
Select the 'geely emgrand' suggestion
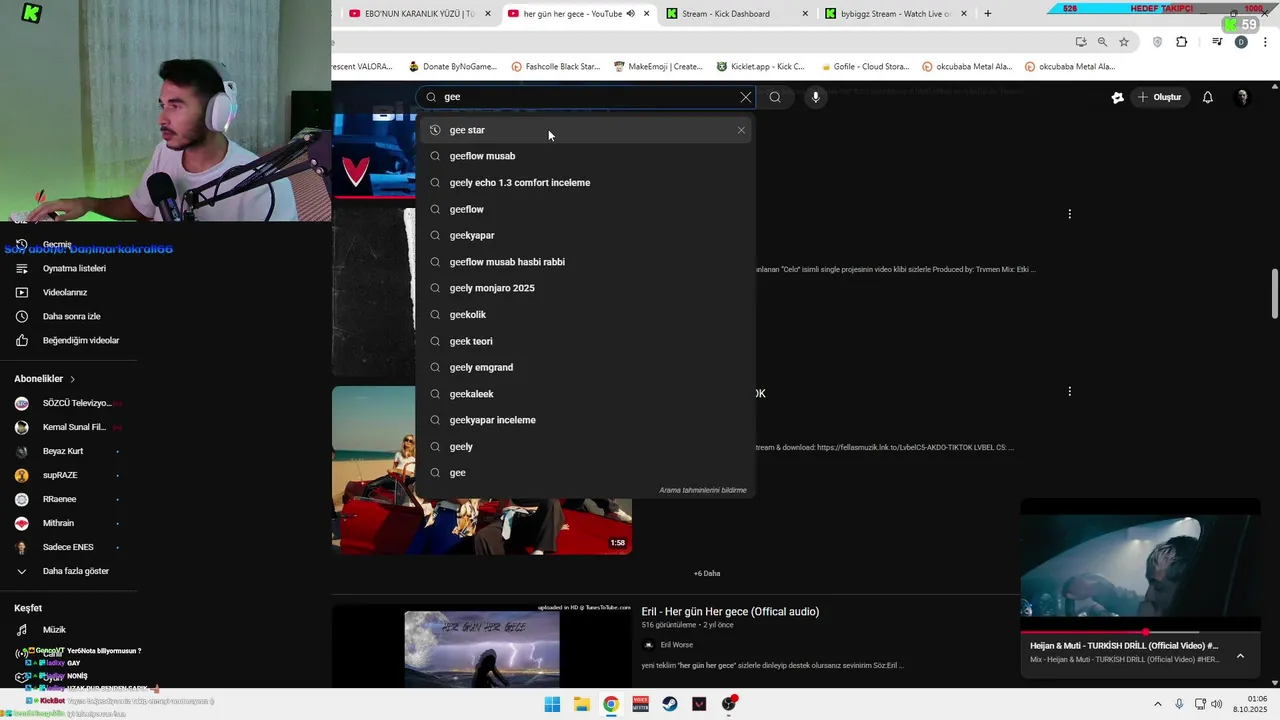(586, 367)
